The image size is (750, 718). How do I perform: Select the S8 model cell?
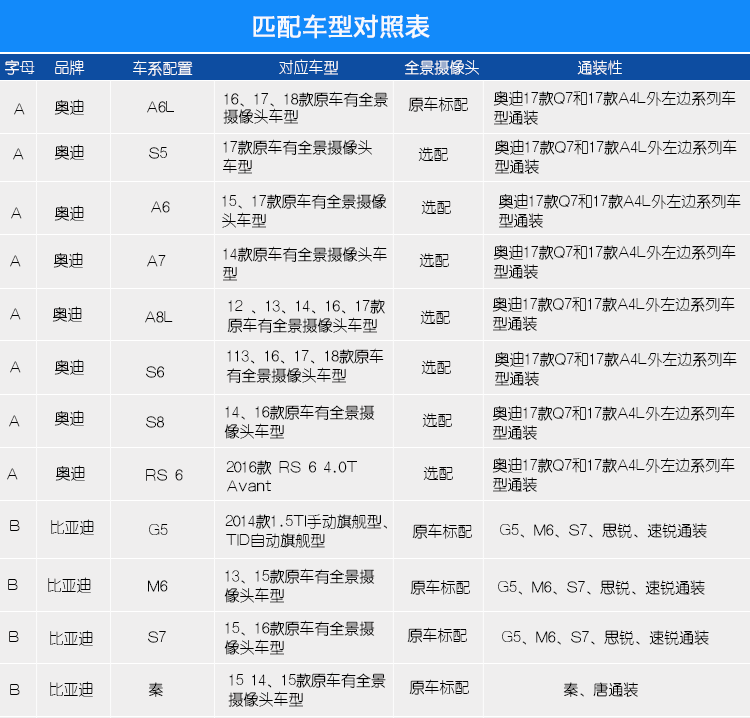click(x=155, y=422)
